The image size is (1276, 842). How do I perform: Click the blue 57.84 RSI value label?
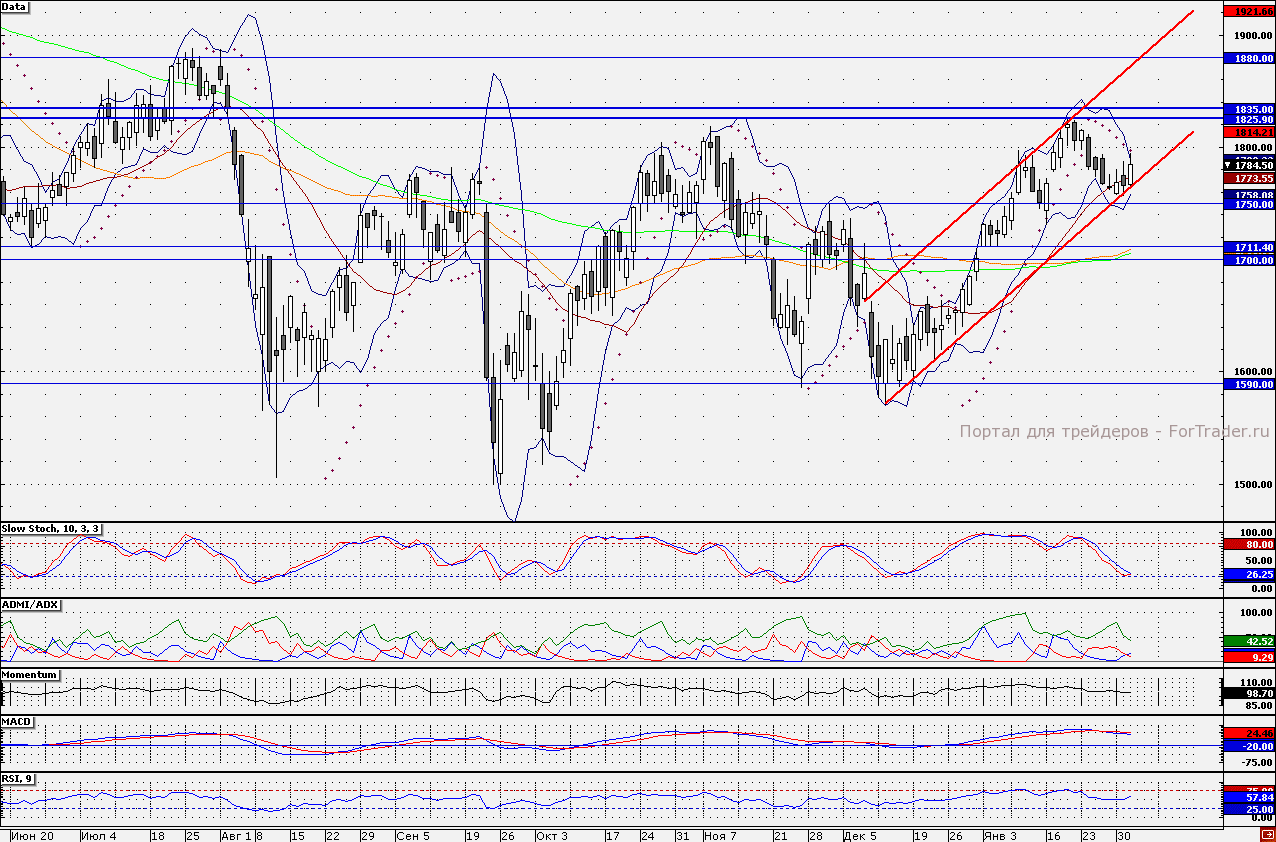point(1249,798)
